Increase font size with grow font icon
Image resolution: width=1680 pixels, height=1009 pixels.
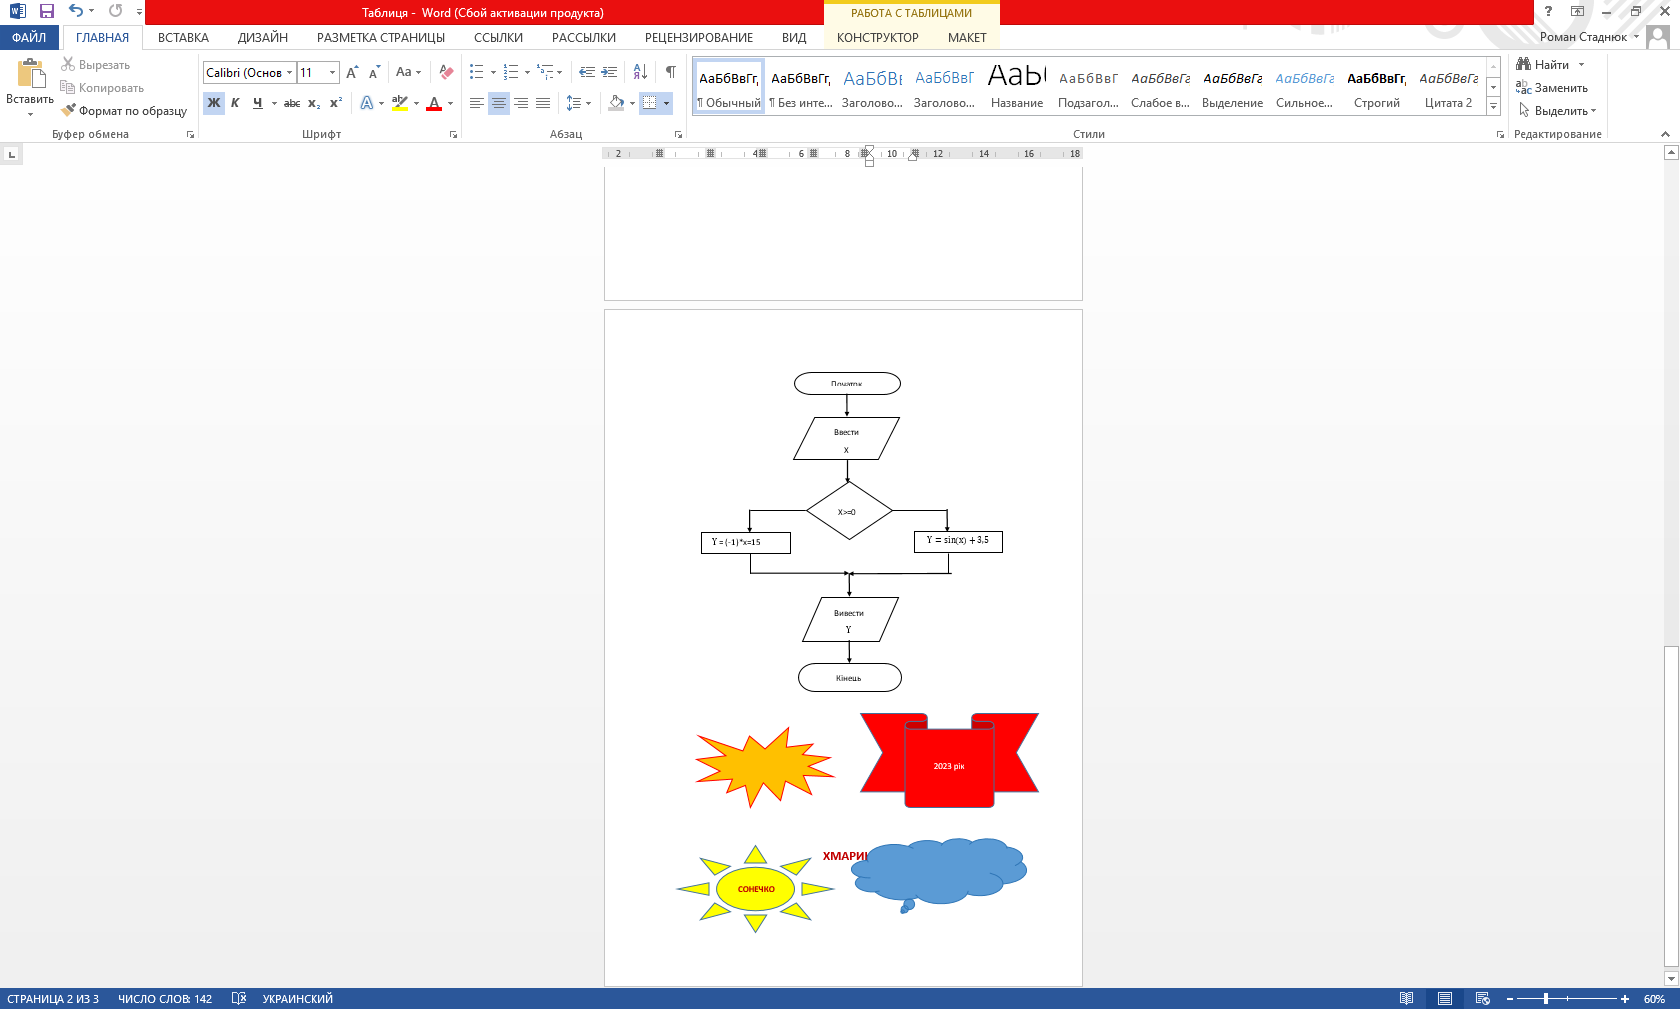pos(351,72)
